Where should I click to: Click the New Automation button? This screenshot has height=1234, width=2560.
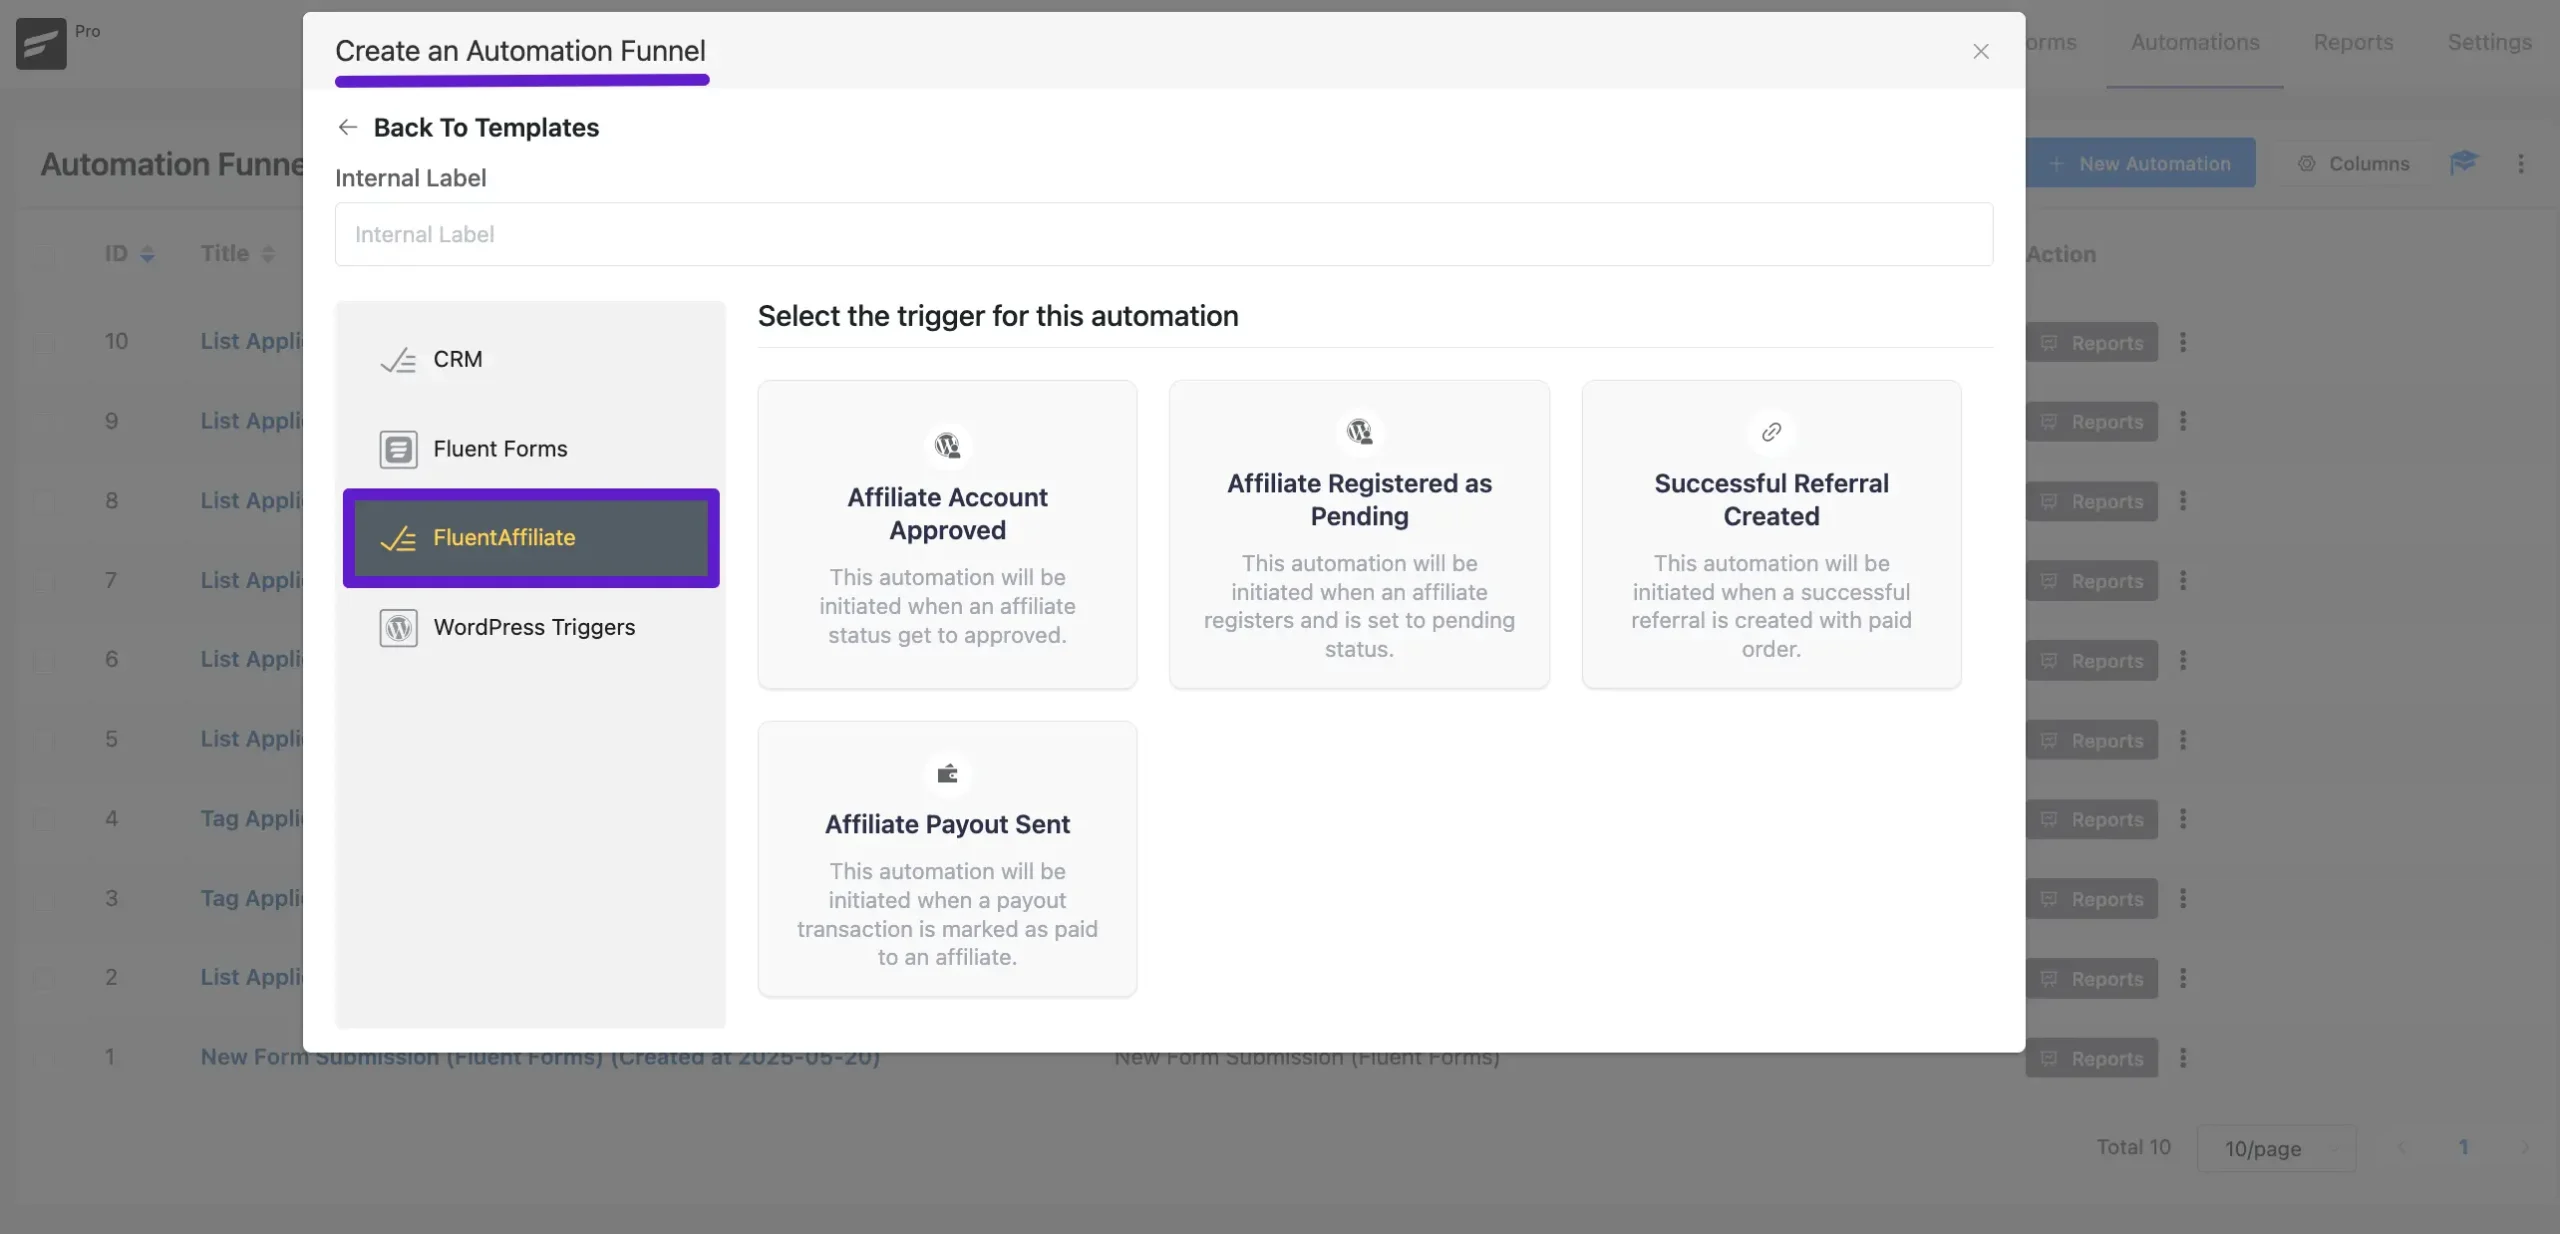point(2140,163)
